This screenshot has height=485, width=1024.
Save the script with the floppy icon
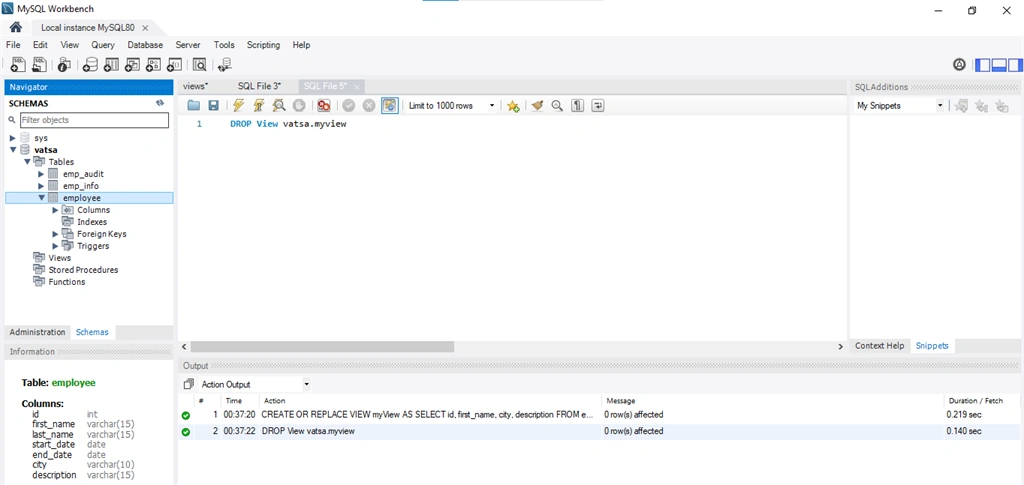point(213,105)
